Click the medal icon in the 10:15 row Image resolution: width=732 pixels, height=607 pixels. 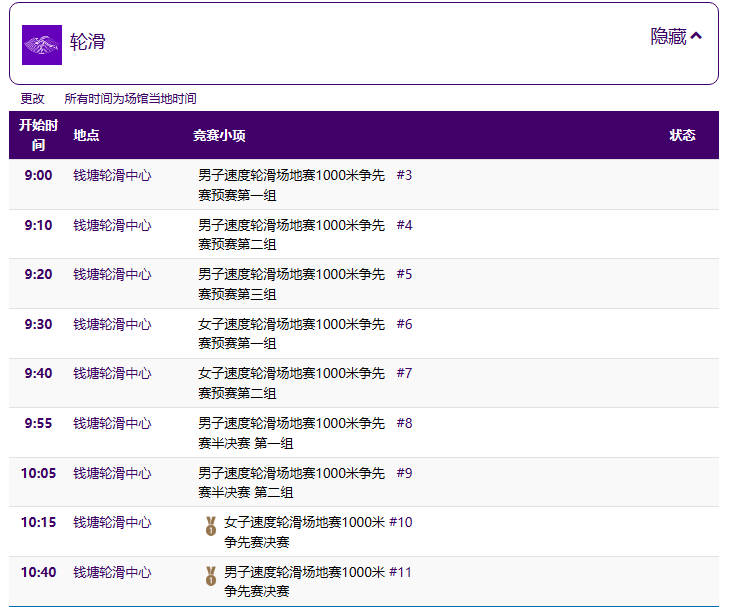click(211, 526)
